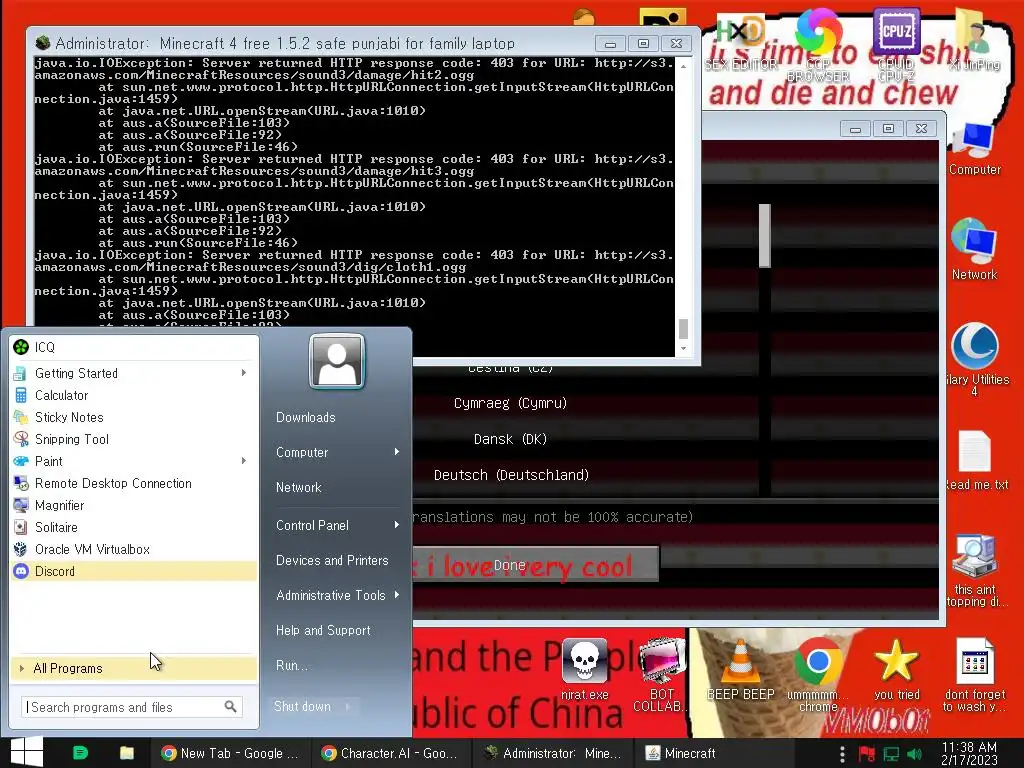Viewport: 1024px width, 768px height.
Task: Open Devices and Printers
Action: pyautogui.click(x=332, y=560)
